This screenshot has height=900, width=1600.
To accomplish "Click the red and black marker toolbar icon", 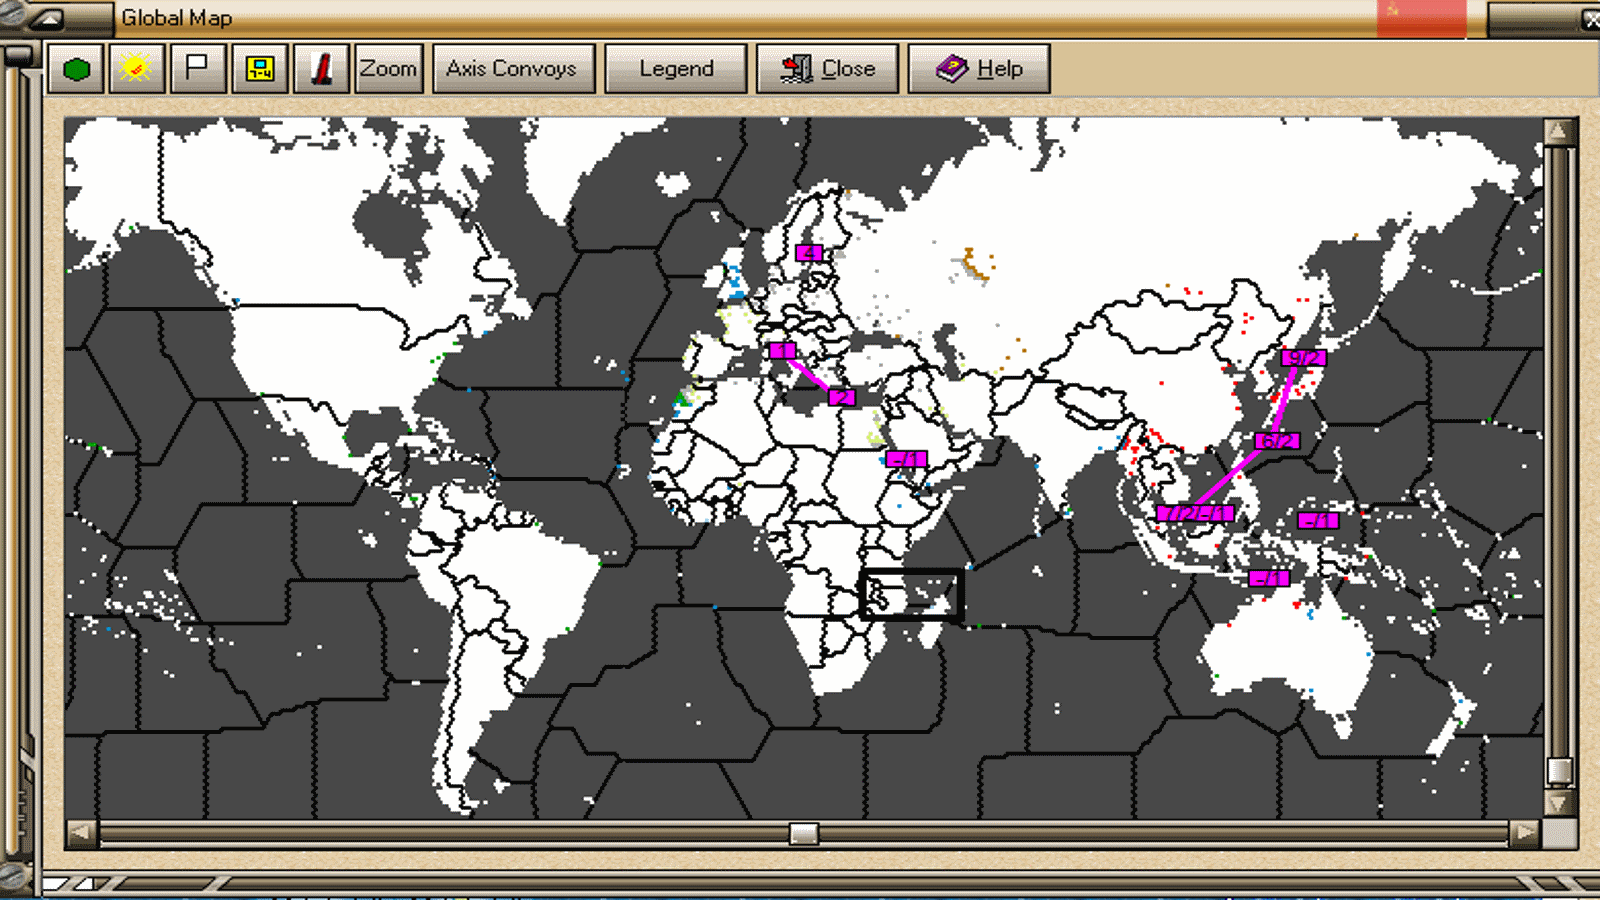I will (x=321, y=69).
